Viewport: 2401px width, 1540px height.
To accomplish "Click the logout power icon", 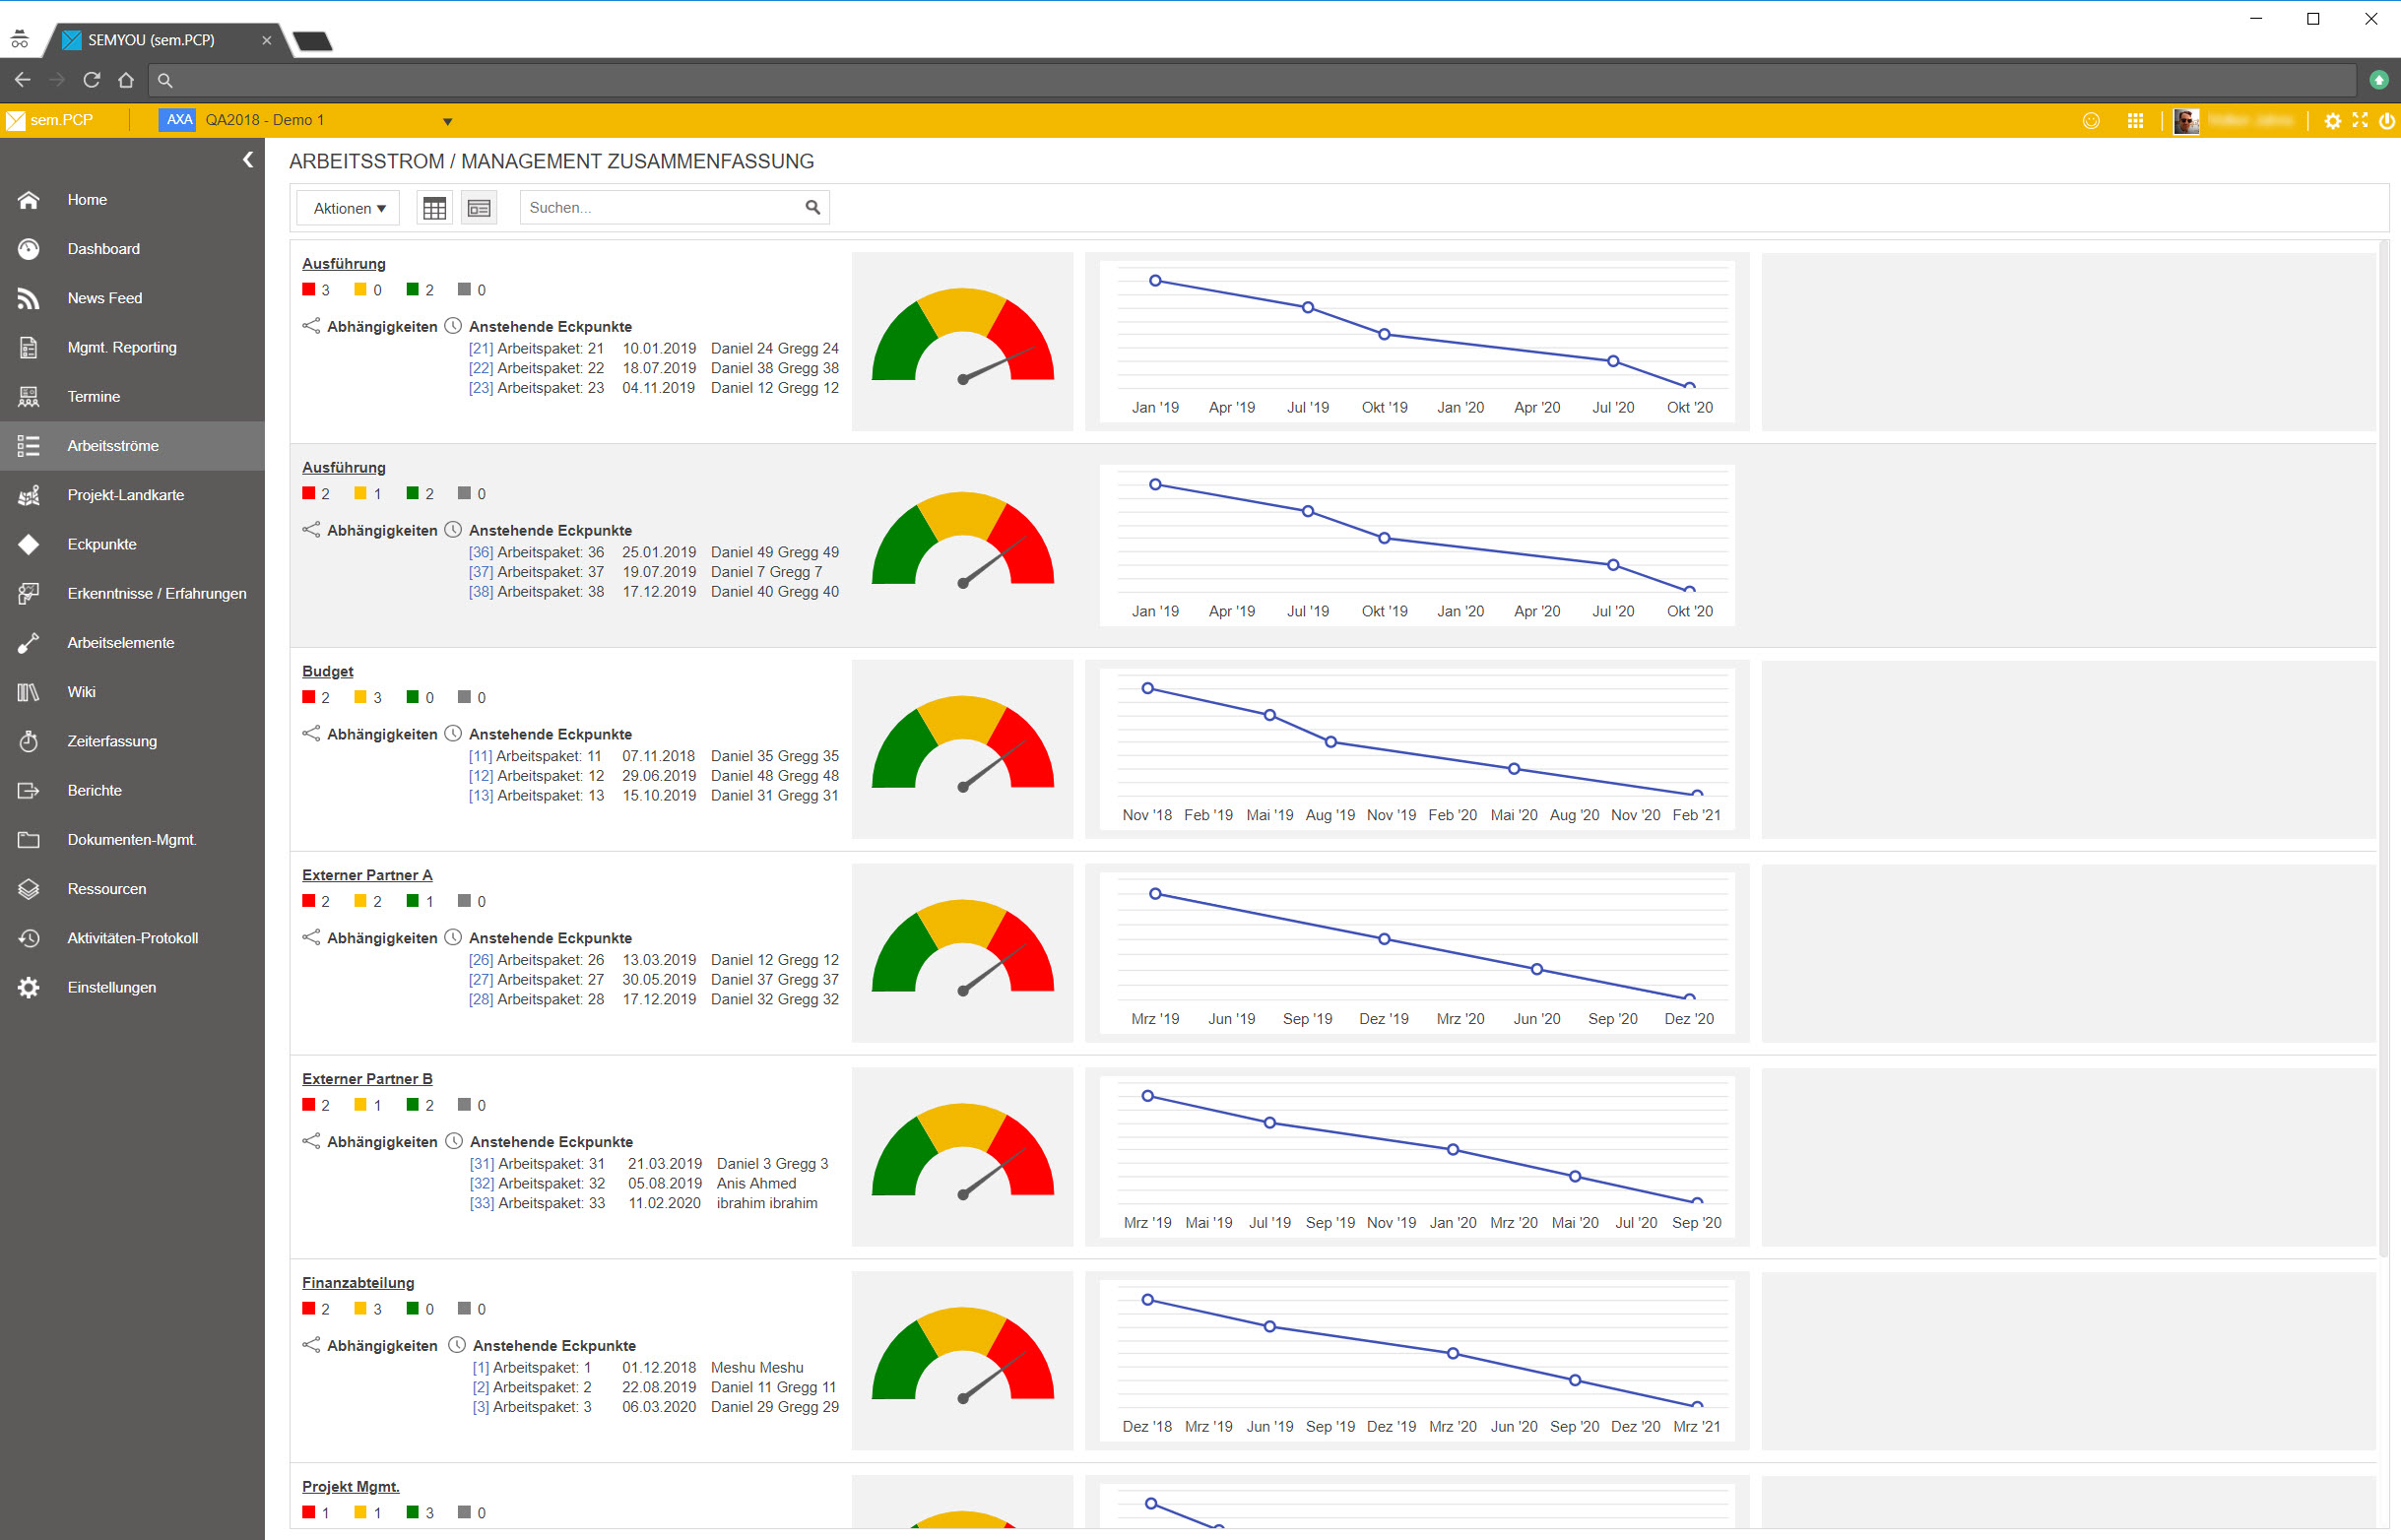I will [2387, 120].
